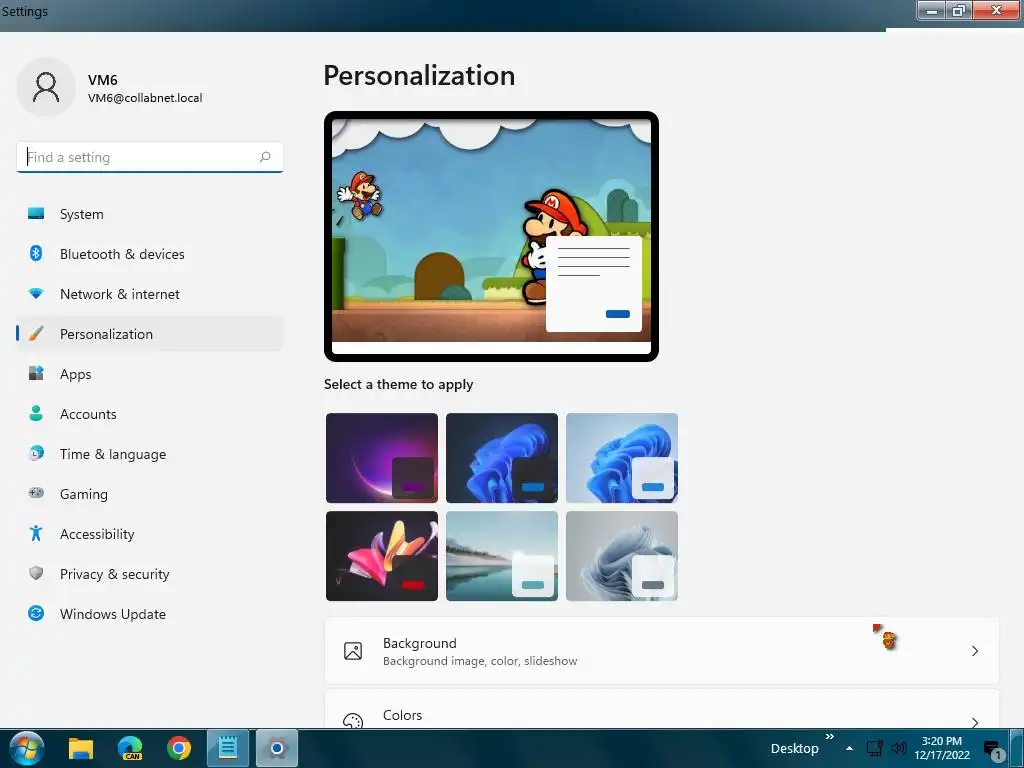
Task: Click the Accounts person icon
Action: pos(36,413)
